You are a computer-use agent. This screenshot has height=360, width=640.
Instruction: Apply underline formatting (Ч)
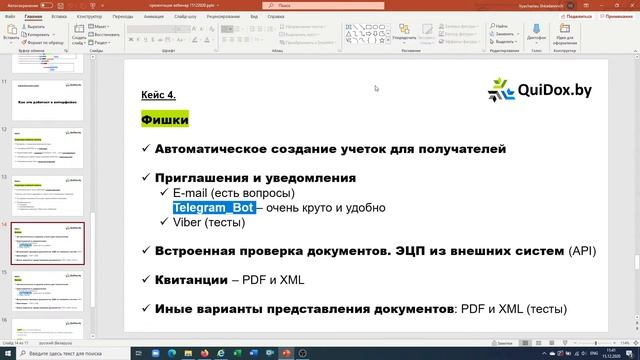[x=145, y=40]
